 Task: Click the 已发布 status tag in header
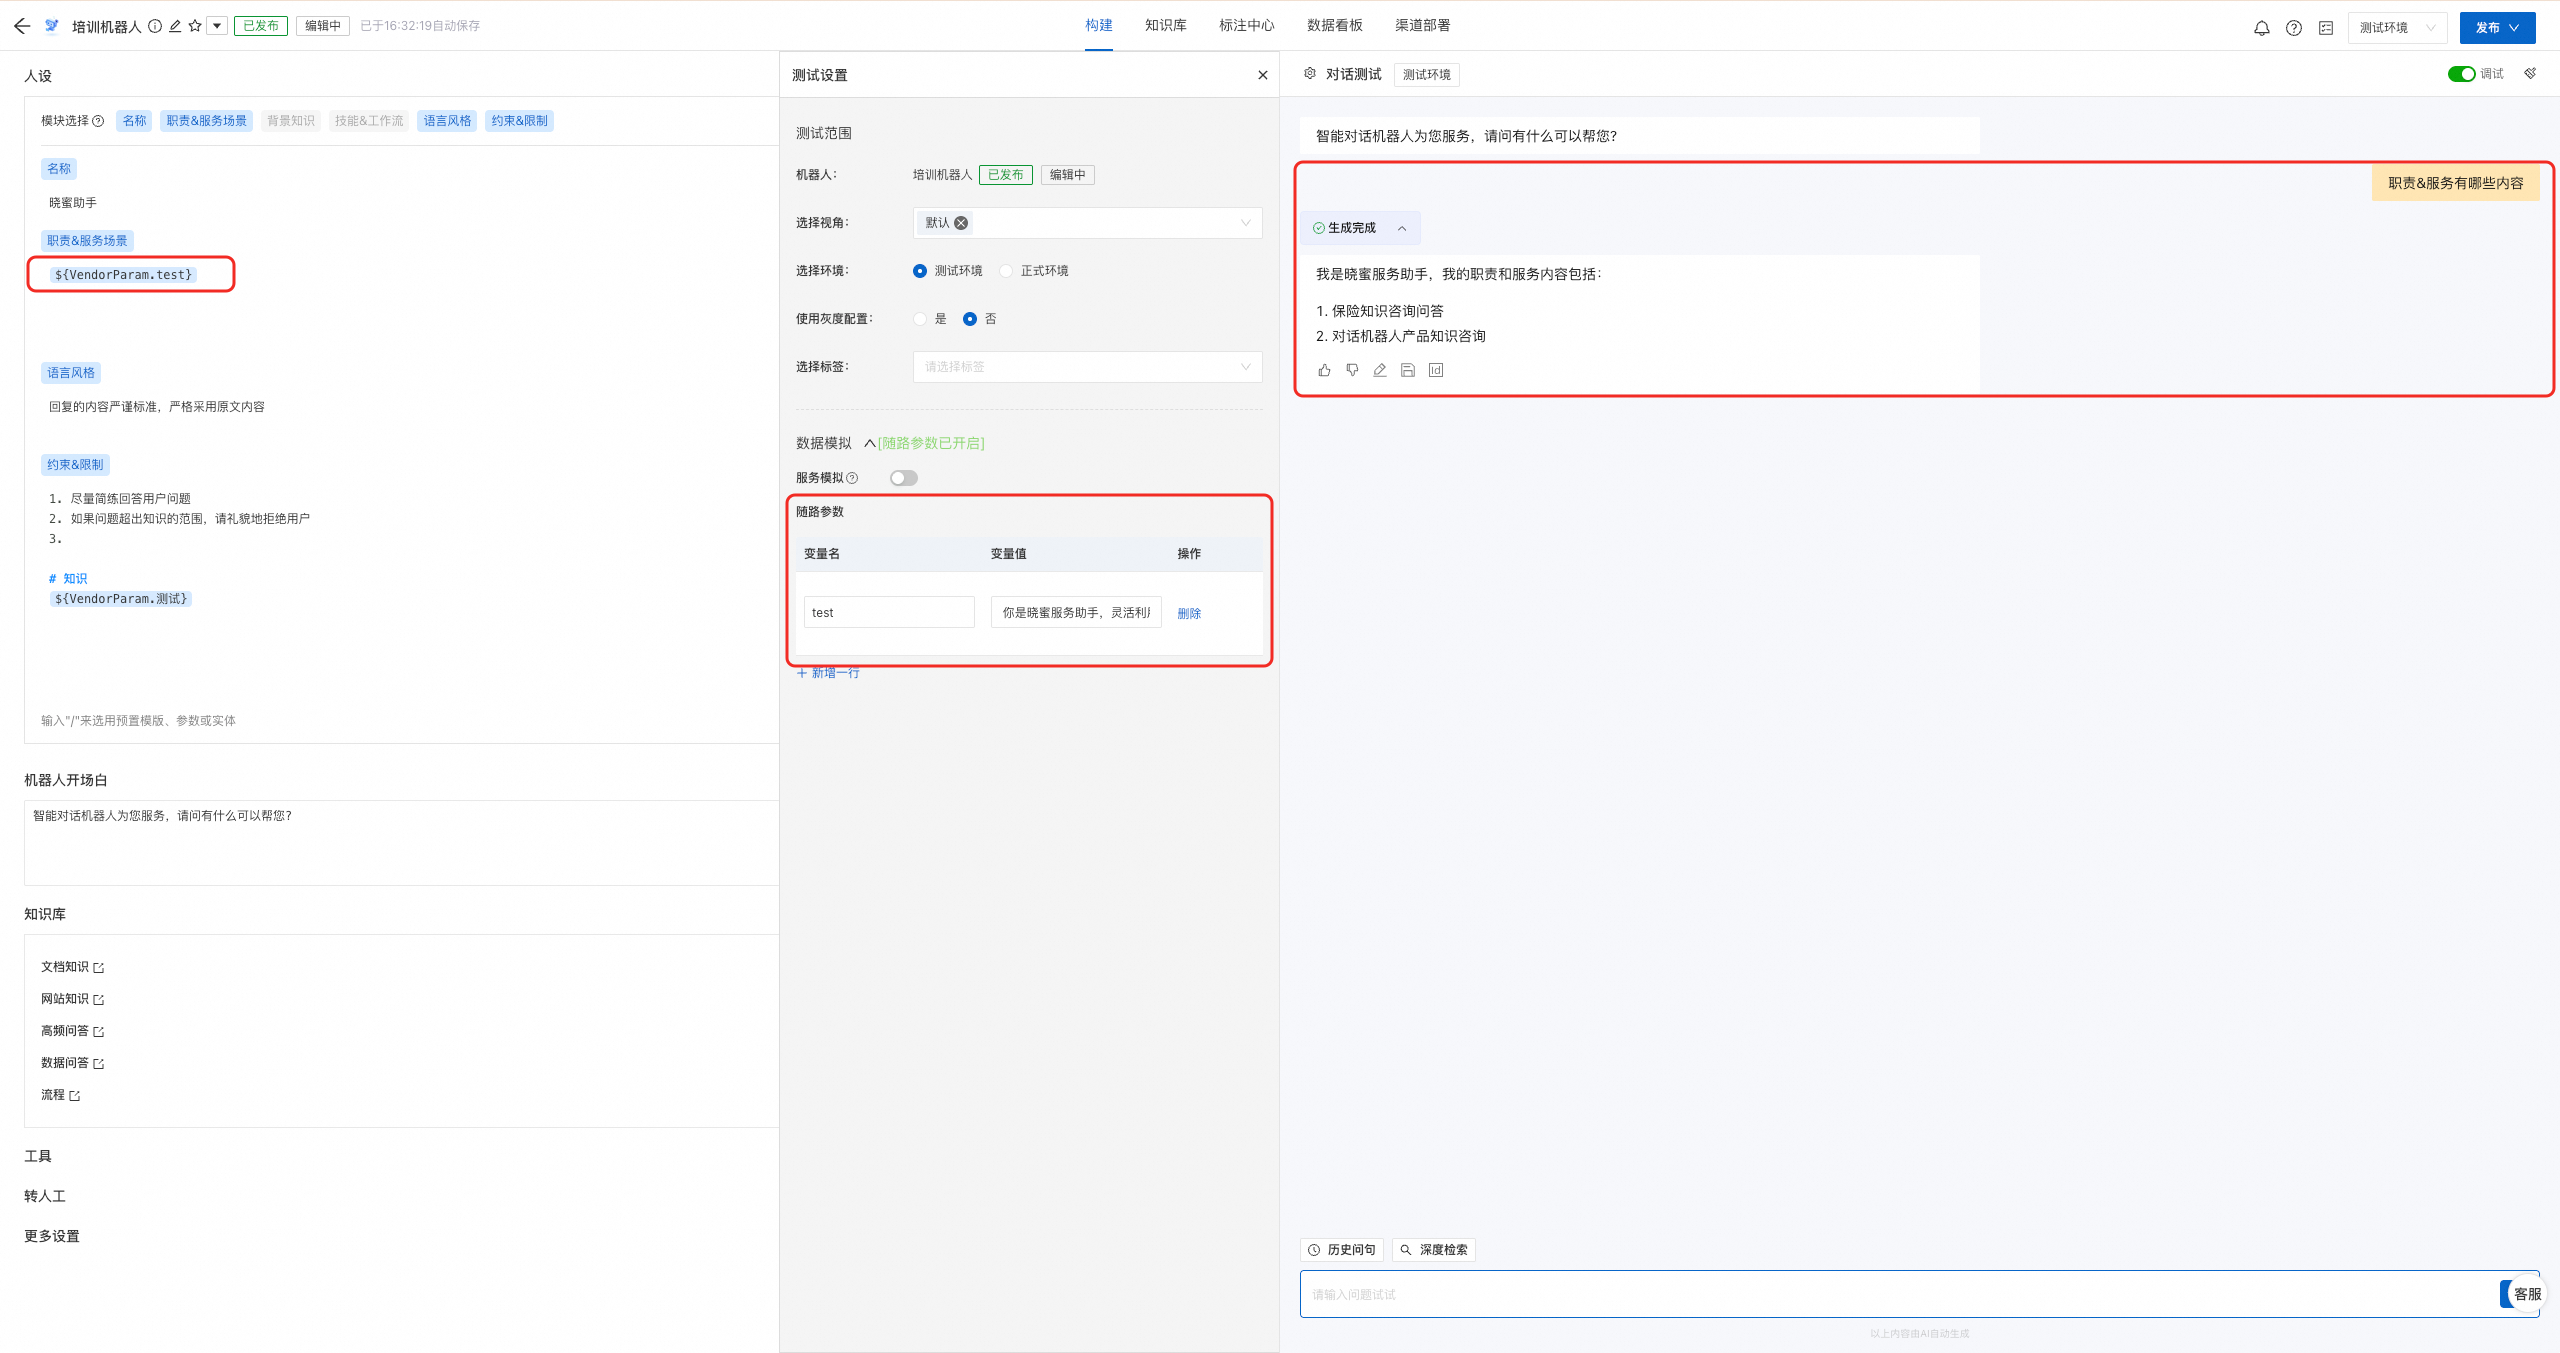261,26
